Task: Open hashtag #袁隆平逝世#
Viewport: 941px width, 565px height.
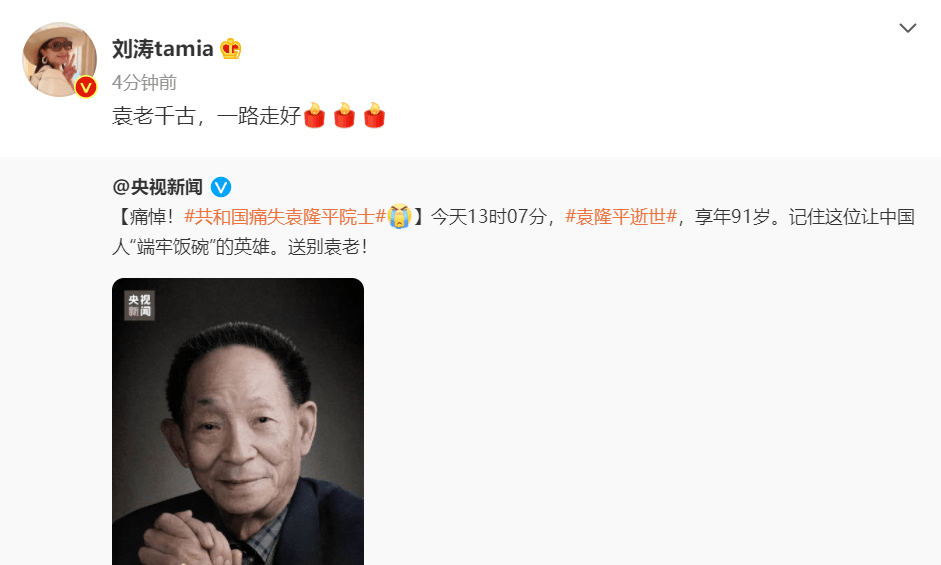Action: pyautogui.click(x=621, y=217)
